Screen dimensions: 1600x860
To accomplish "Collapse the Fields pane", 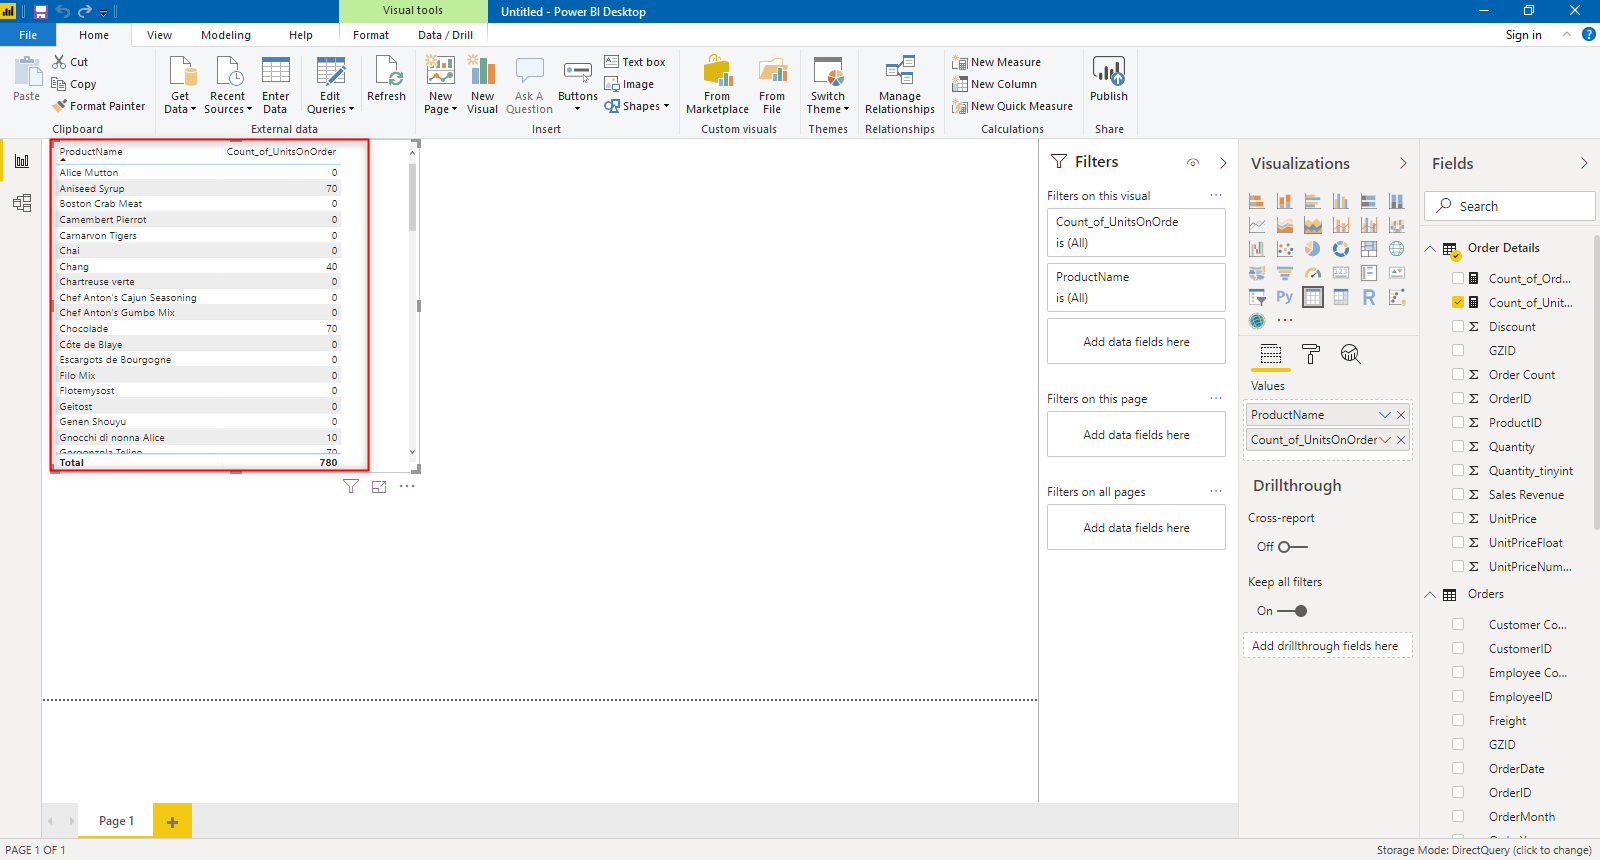I will click(x=1584, y=163).
